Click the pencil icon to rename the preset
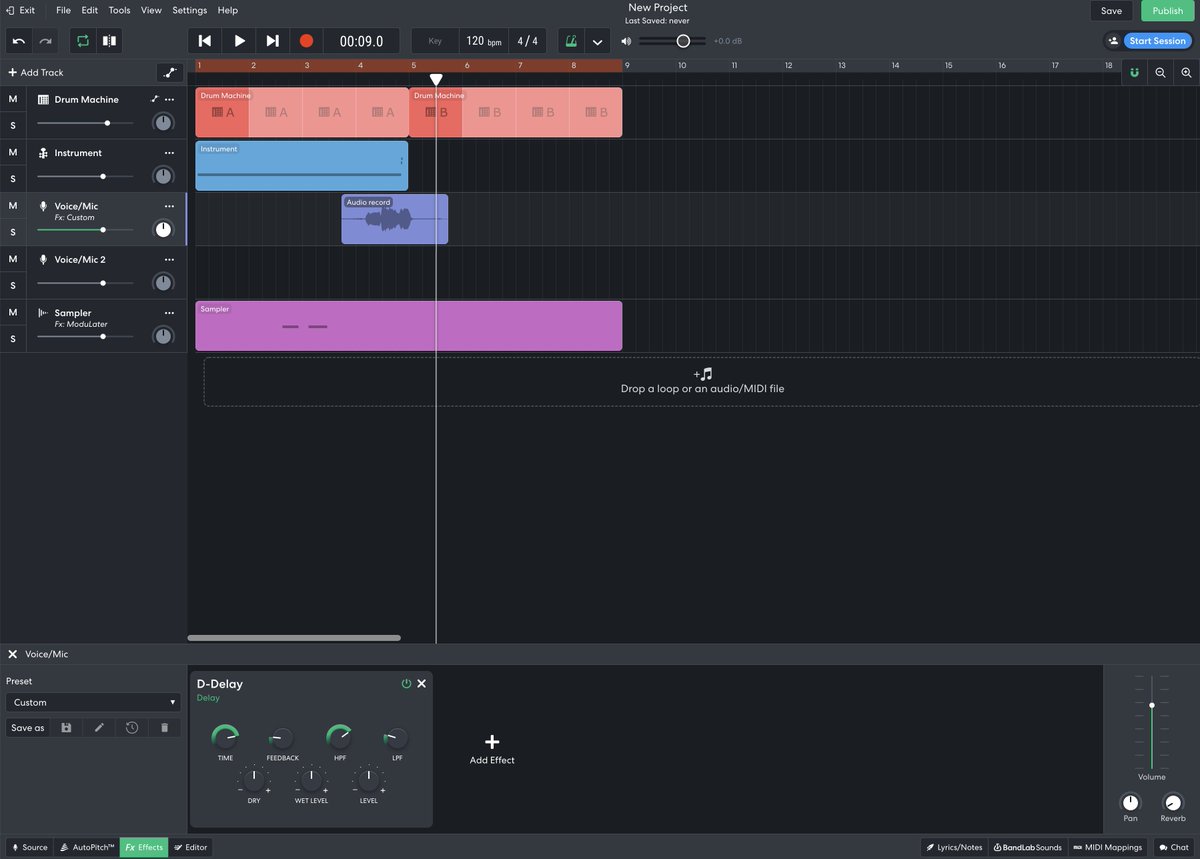This screenshot has height=859, width=1200. pos(98,727)
